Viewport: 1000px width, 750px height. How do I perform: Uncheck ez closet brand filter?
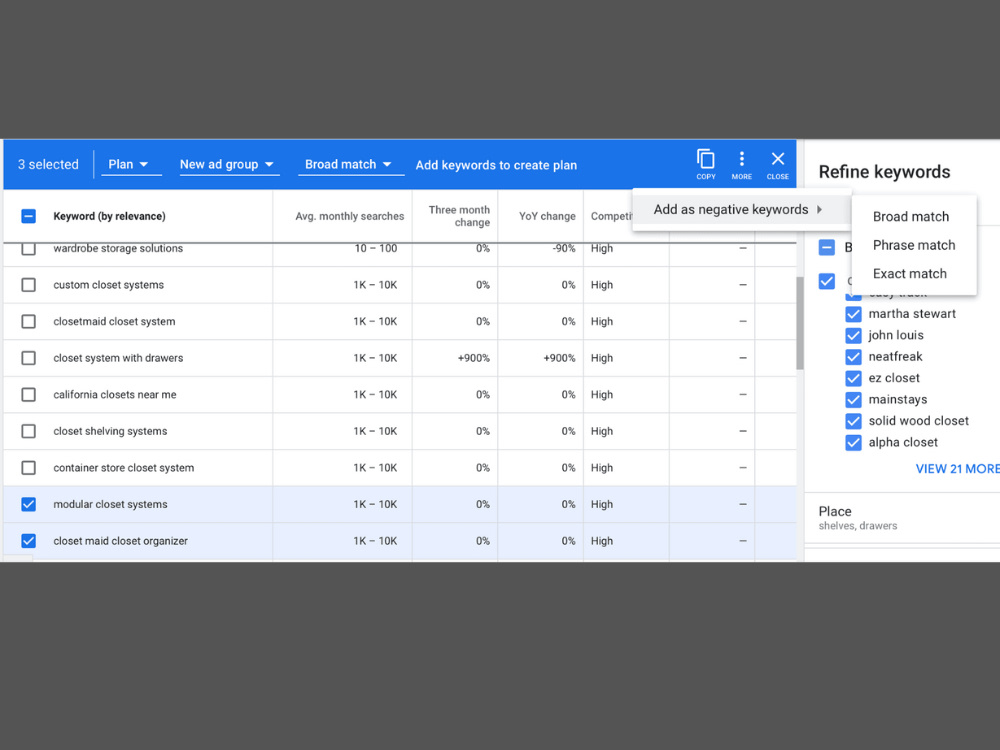pos(853,378)
